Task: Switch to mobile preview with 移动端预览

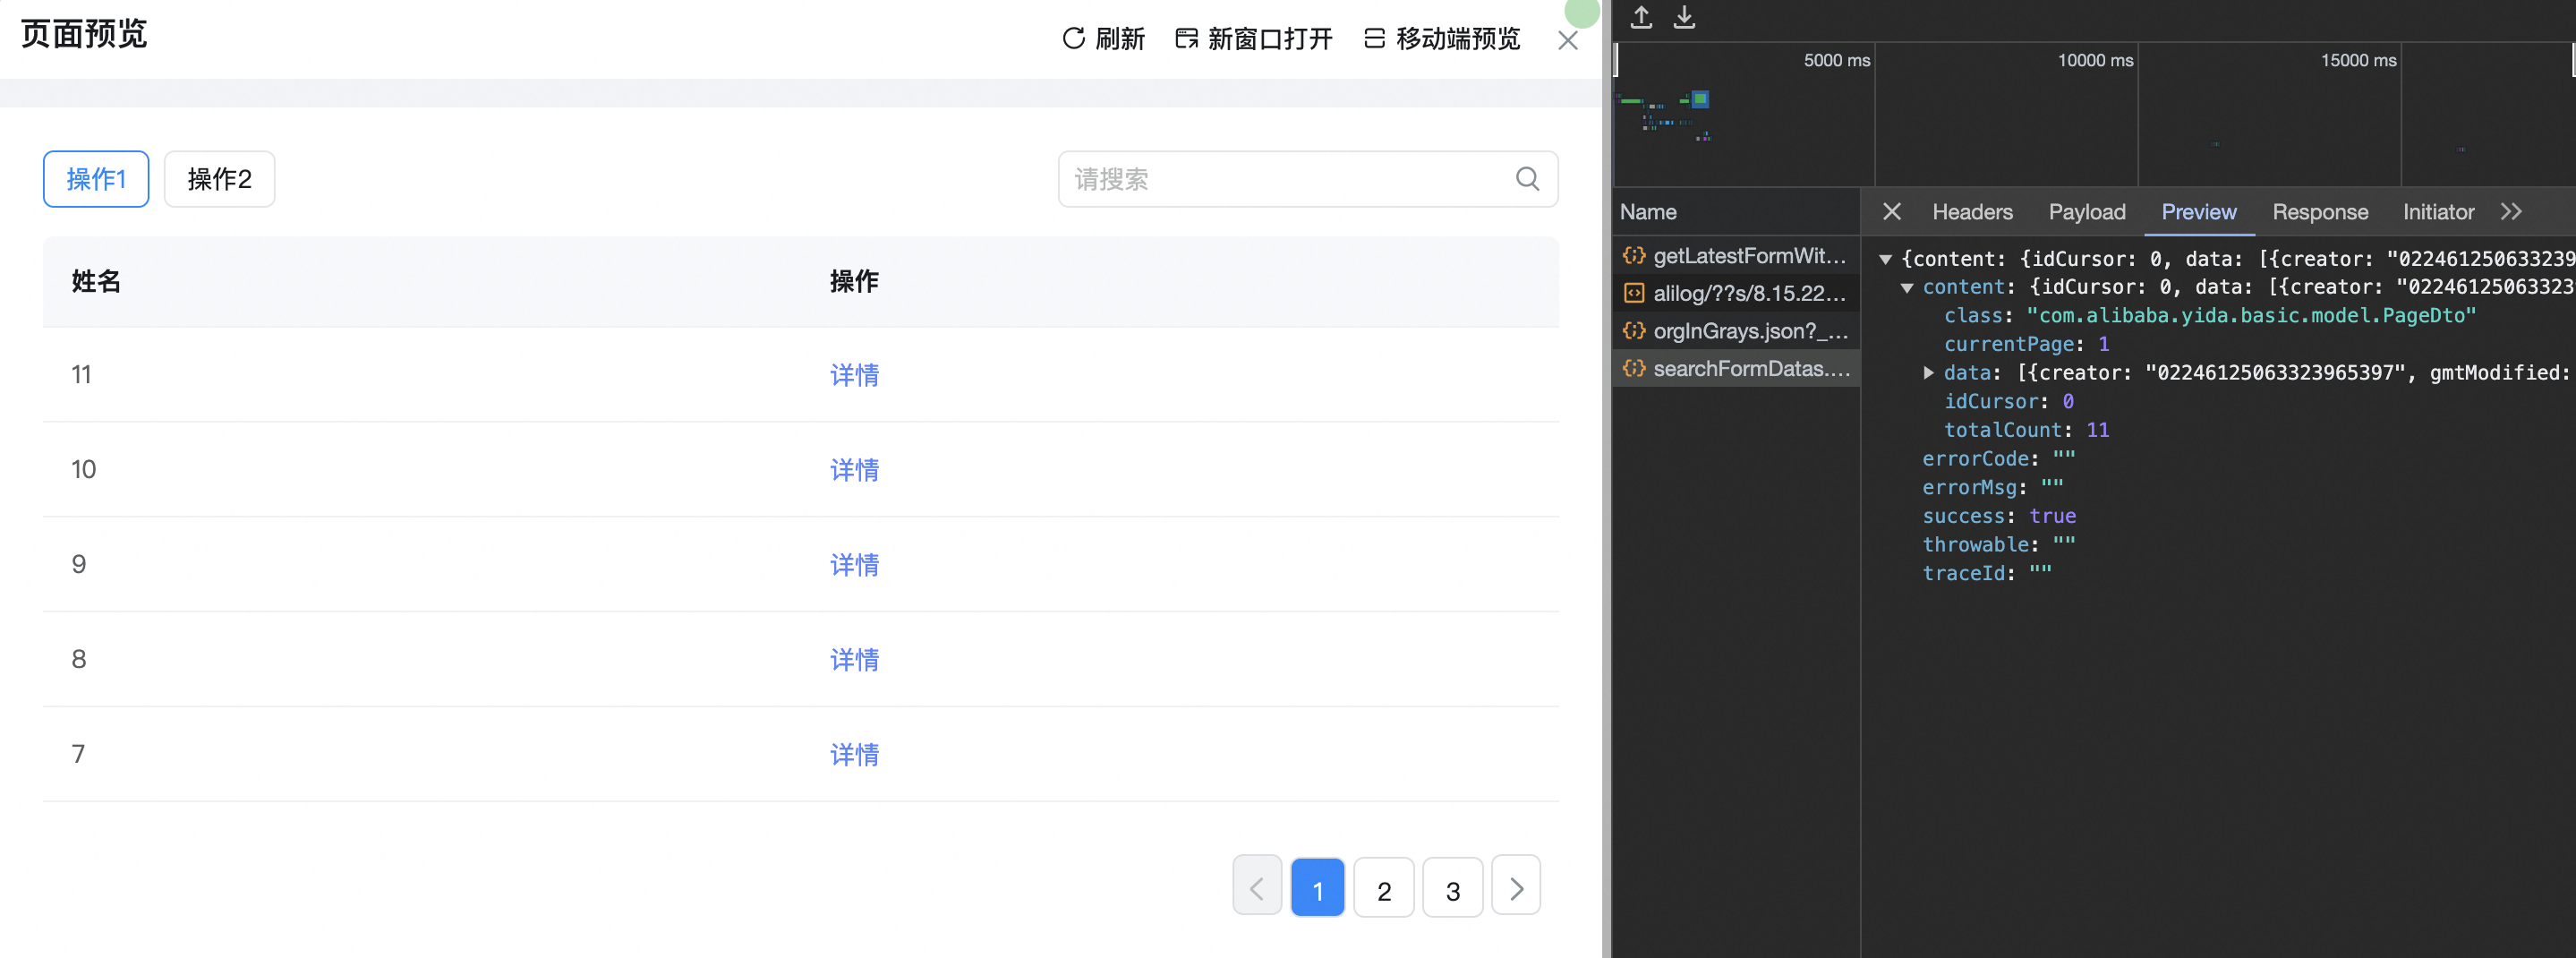Action: point(1442,39)
